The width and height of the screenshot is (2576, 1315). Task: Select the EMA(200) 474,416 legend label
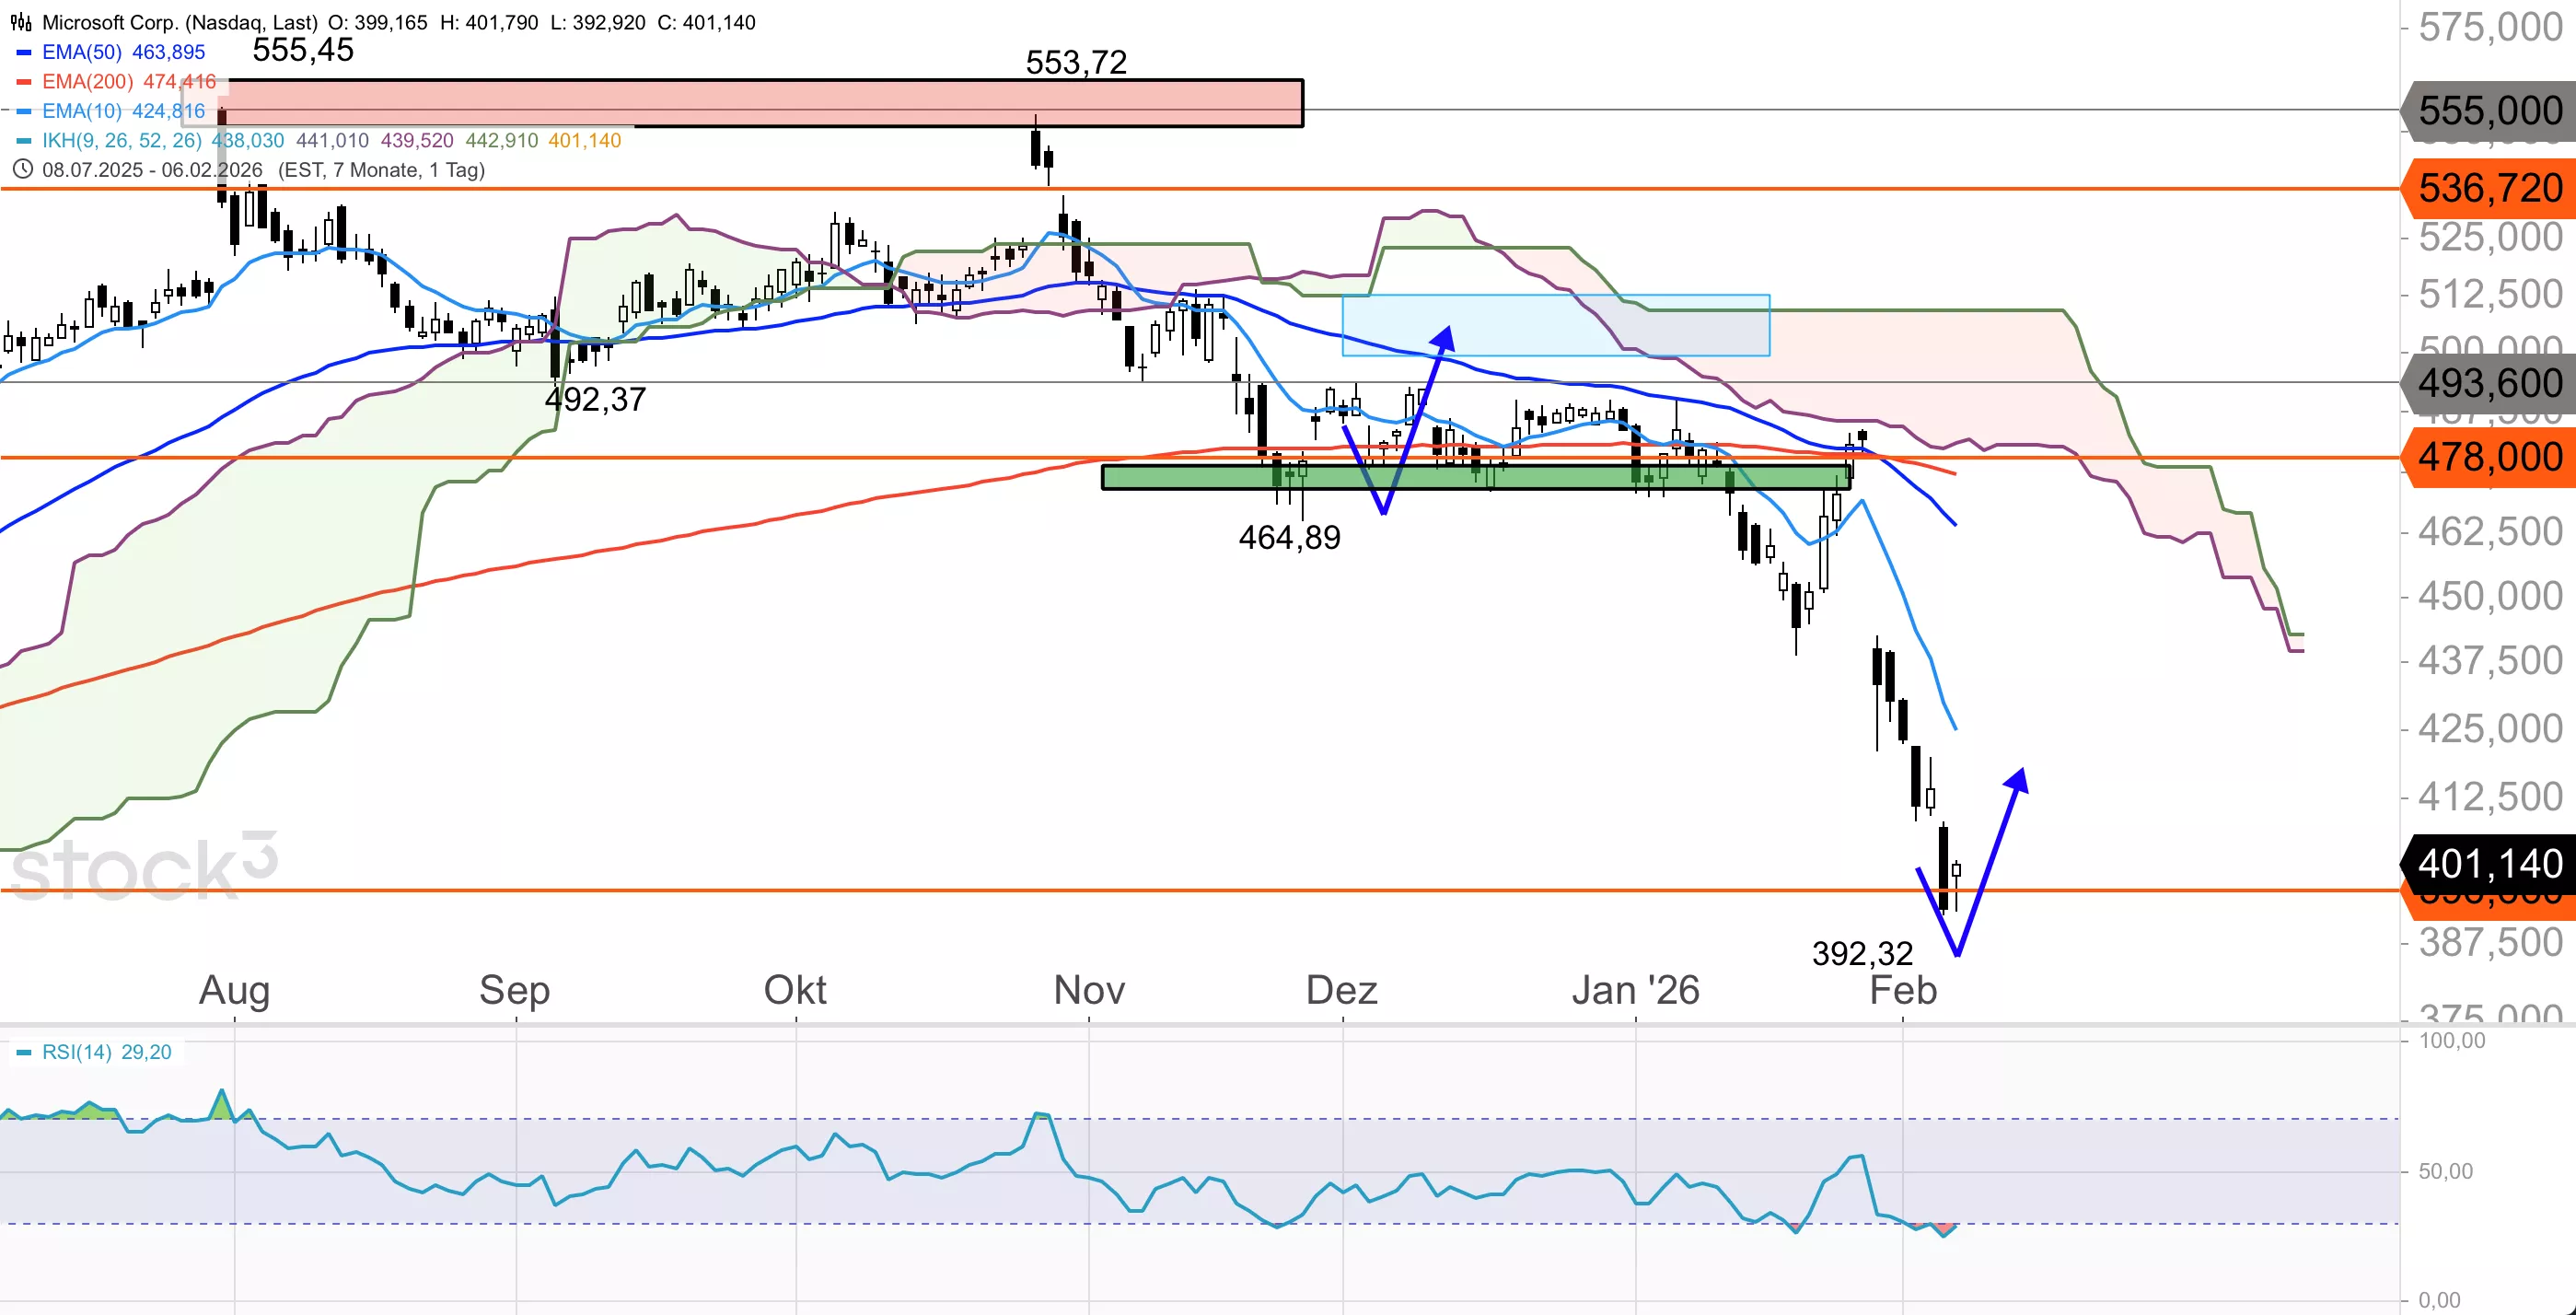coord(128,82)
